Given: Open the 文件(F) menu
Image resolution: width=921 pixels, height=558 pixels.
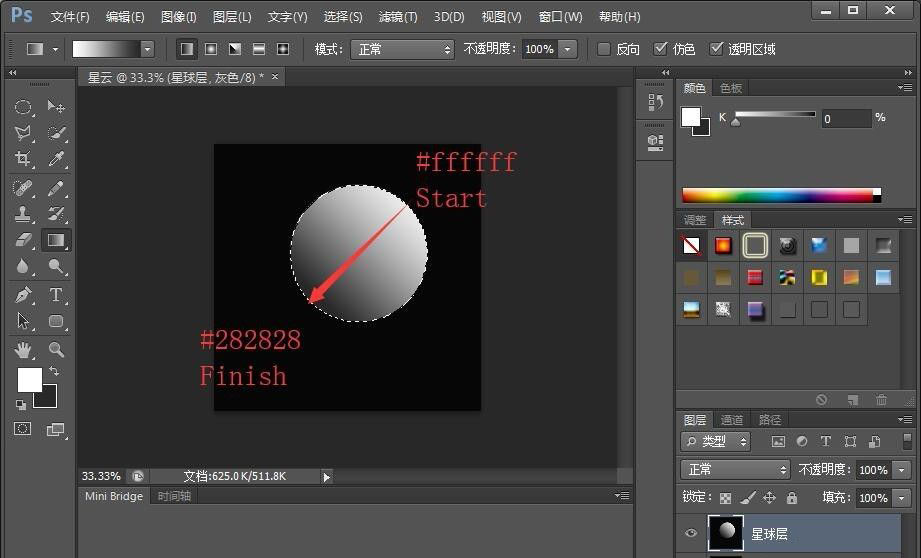Looking at the screenshot, I should tap(70, 17).
